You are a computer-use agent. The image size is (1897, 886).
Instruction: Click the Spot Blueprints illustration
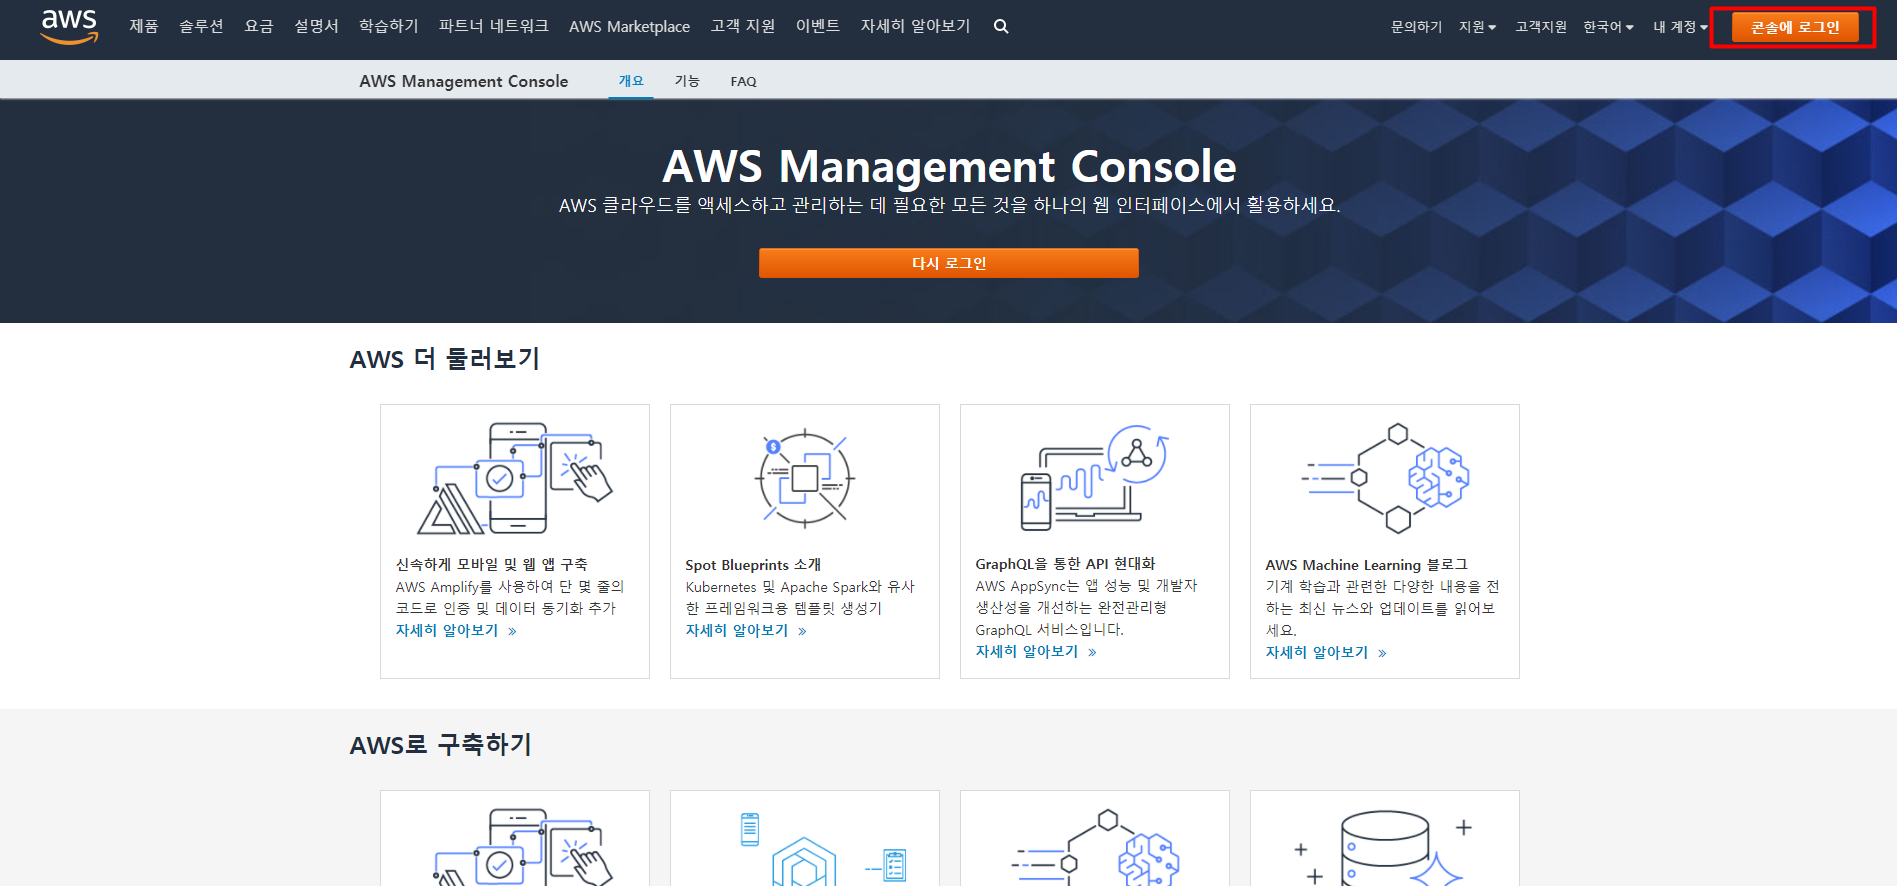[x=805, y=479]
